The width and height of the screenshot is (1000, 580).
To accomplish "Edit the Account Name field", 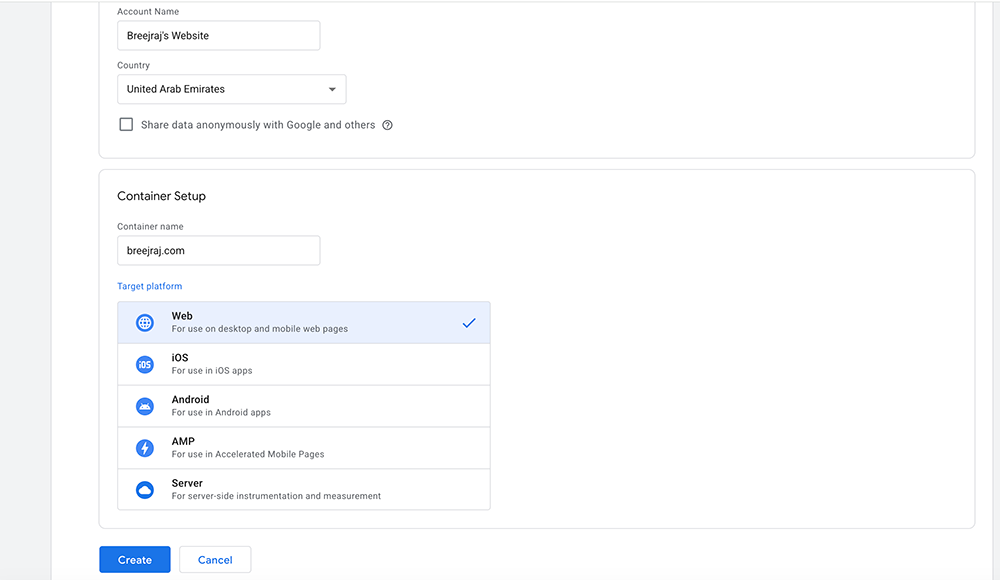I will 218,35.
